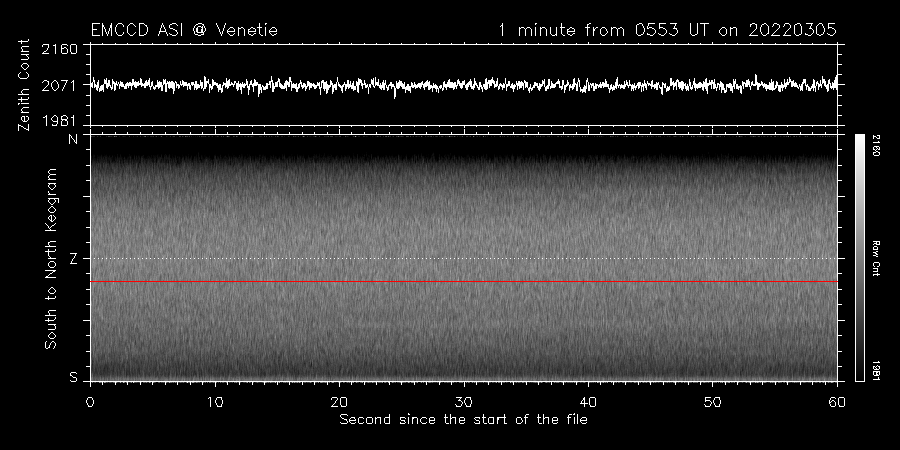Screen dimensions: 900x450
Task: Click the 'Zenith Count' axis label
Action: tap(24, 85)
